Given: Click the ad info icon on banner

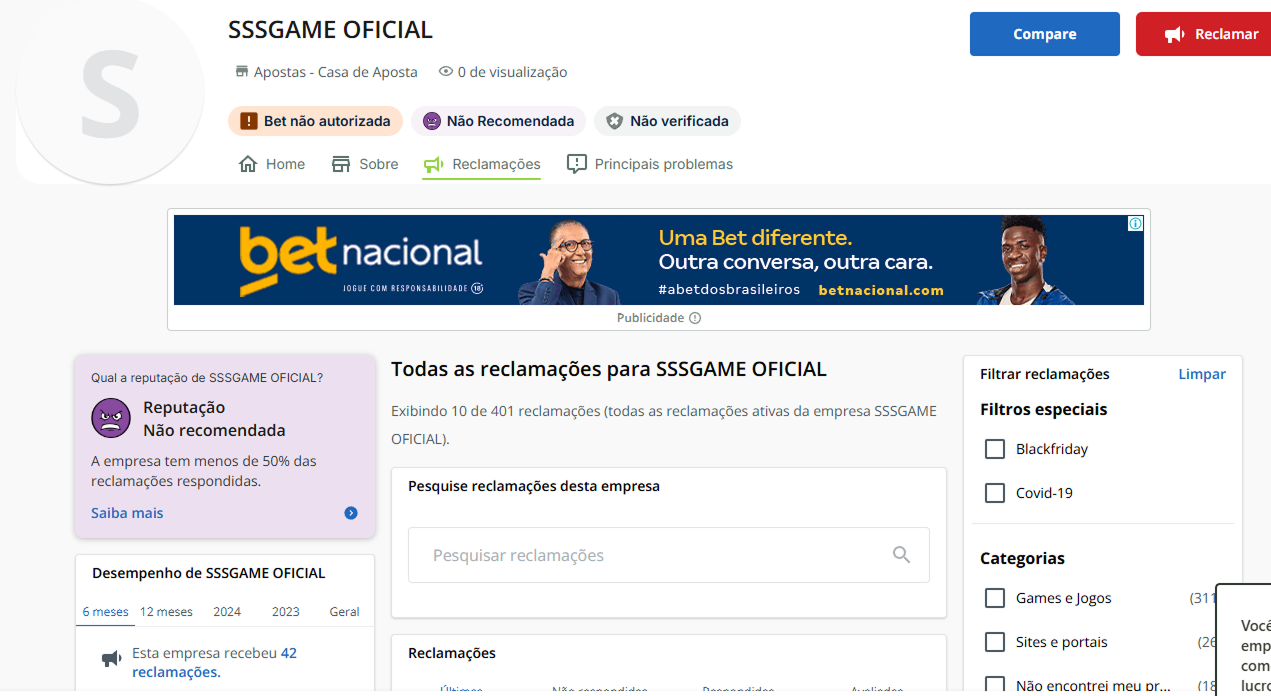Looking at the screenshot, I should coord(1135,224).
